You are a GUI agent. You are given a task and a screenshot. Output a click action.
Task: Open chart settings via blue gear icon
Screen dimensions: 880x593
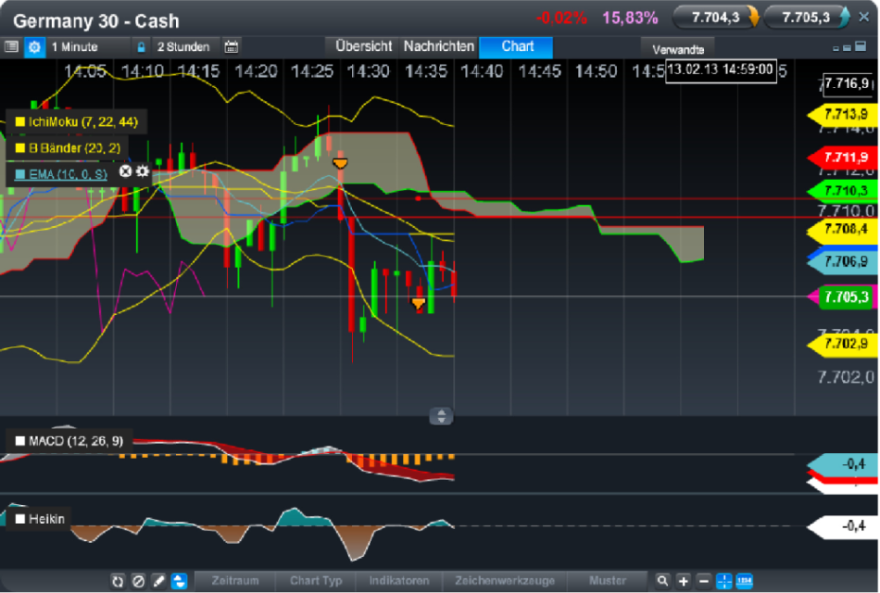[34, 47]
